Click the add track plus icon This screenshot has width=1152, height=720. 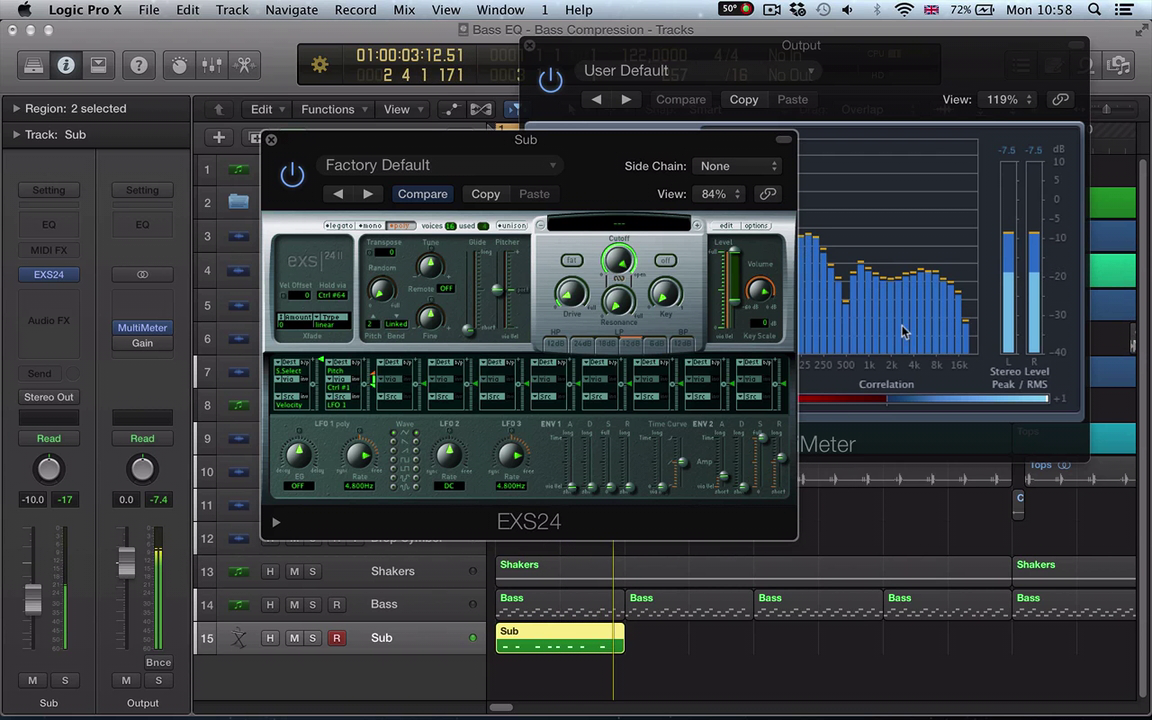(219, 138)
